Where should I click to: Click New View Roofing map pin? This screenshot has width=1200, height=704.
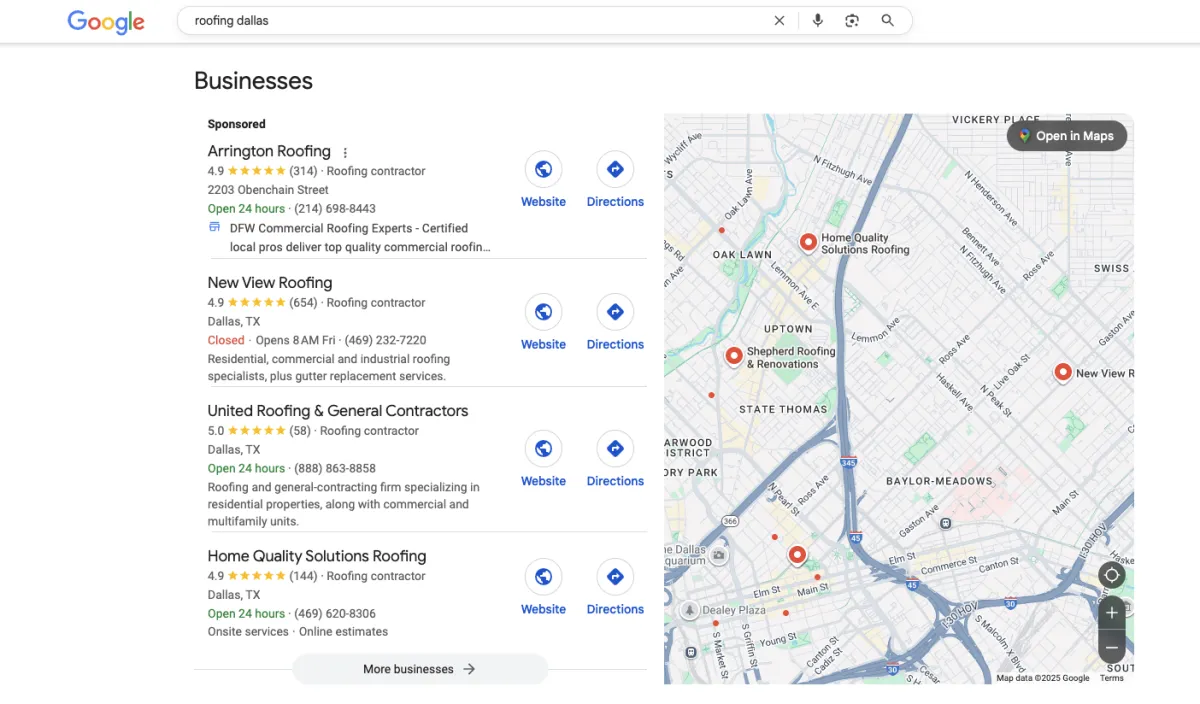point(1063,372)
